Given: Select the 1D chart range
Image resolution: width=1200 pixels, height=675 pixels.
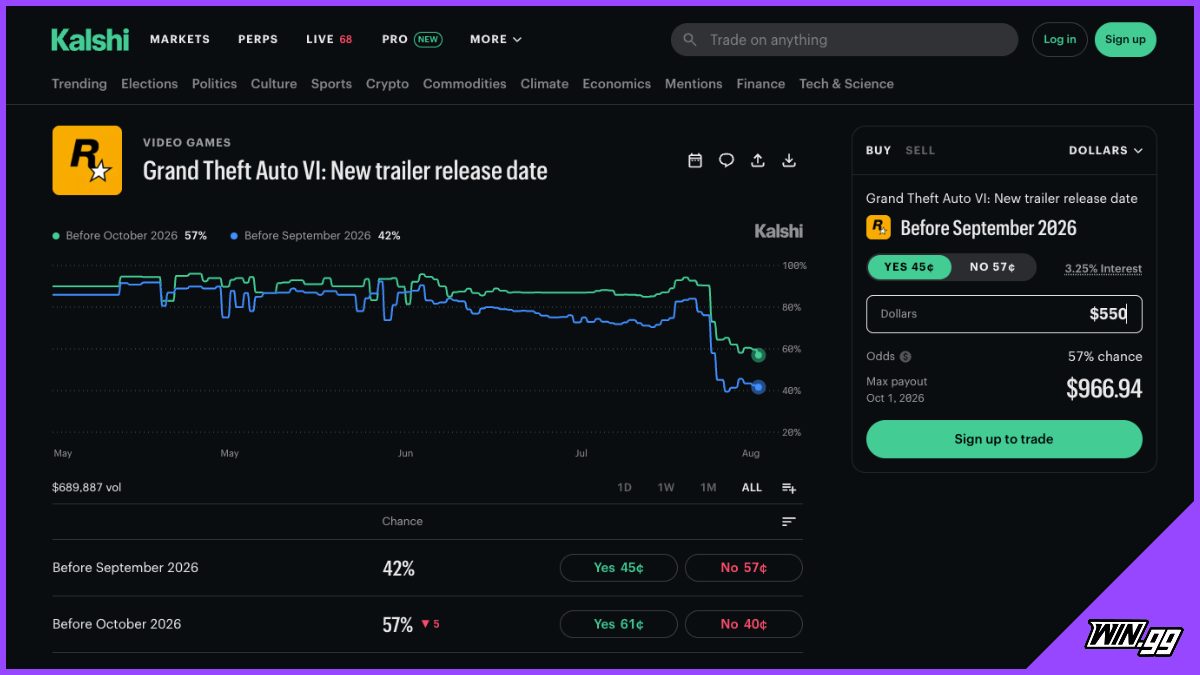Looking at the screenshot, I should [x=624, y=488].
